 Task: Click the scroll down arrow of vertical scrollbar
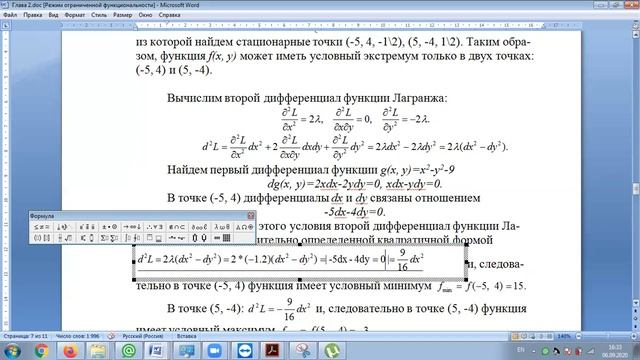(636, 303)
